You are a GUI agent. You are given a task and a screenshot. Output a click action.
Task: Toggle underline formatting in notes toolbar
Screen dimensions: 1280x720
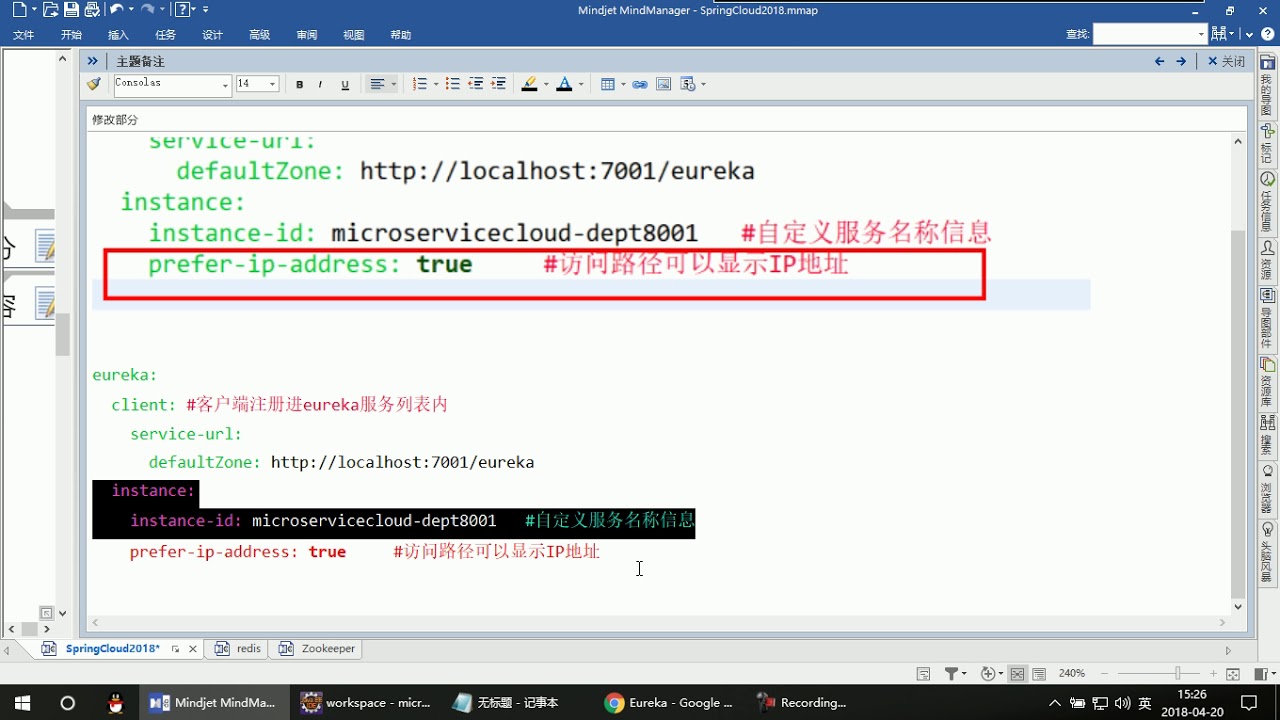pyautogui.click(x=345, y=85)
